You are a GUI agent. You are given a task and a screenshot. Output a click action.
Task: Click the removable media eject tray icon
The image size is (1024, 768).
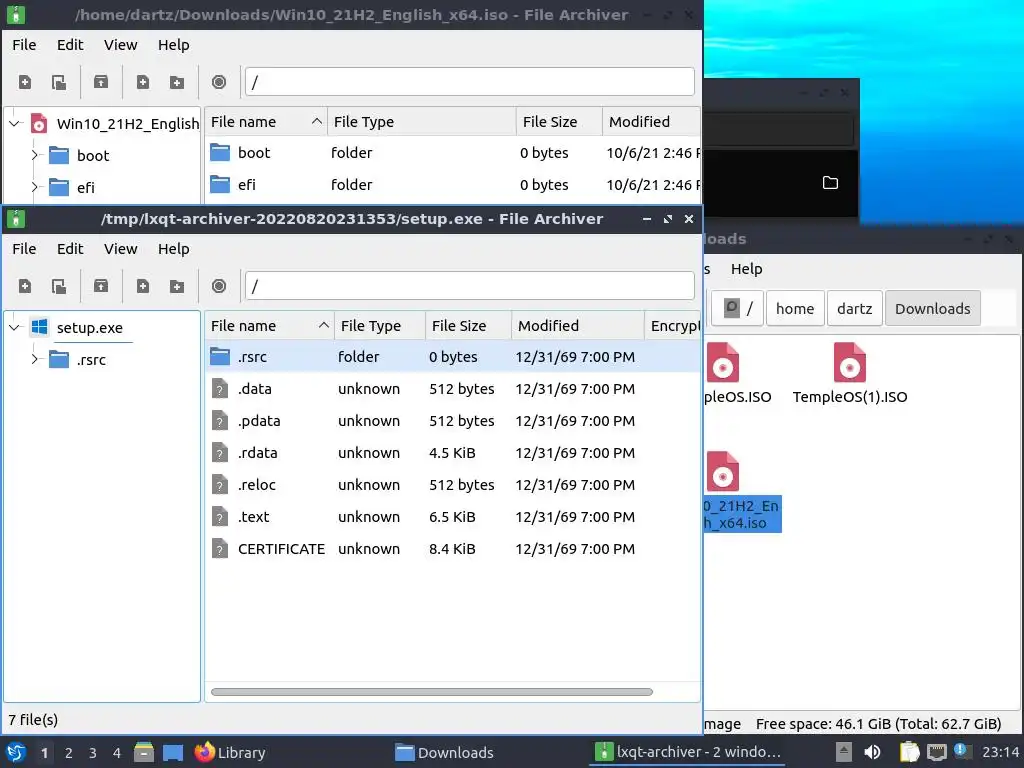coord(844,752)
